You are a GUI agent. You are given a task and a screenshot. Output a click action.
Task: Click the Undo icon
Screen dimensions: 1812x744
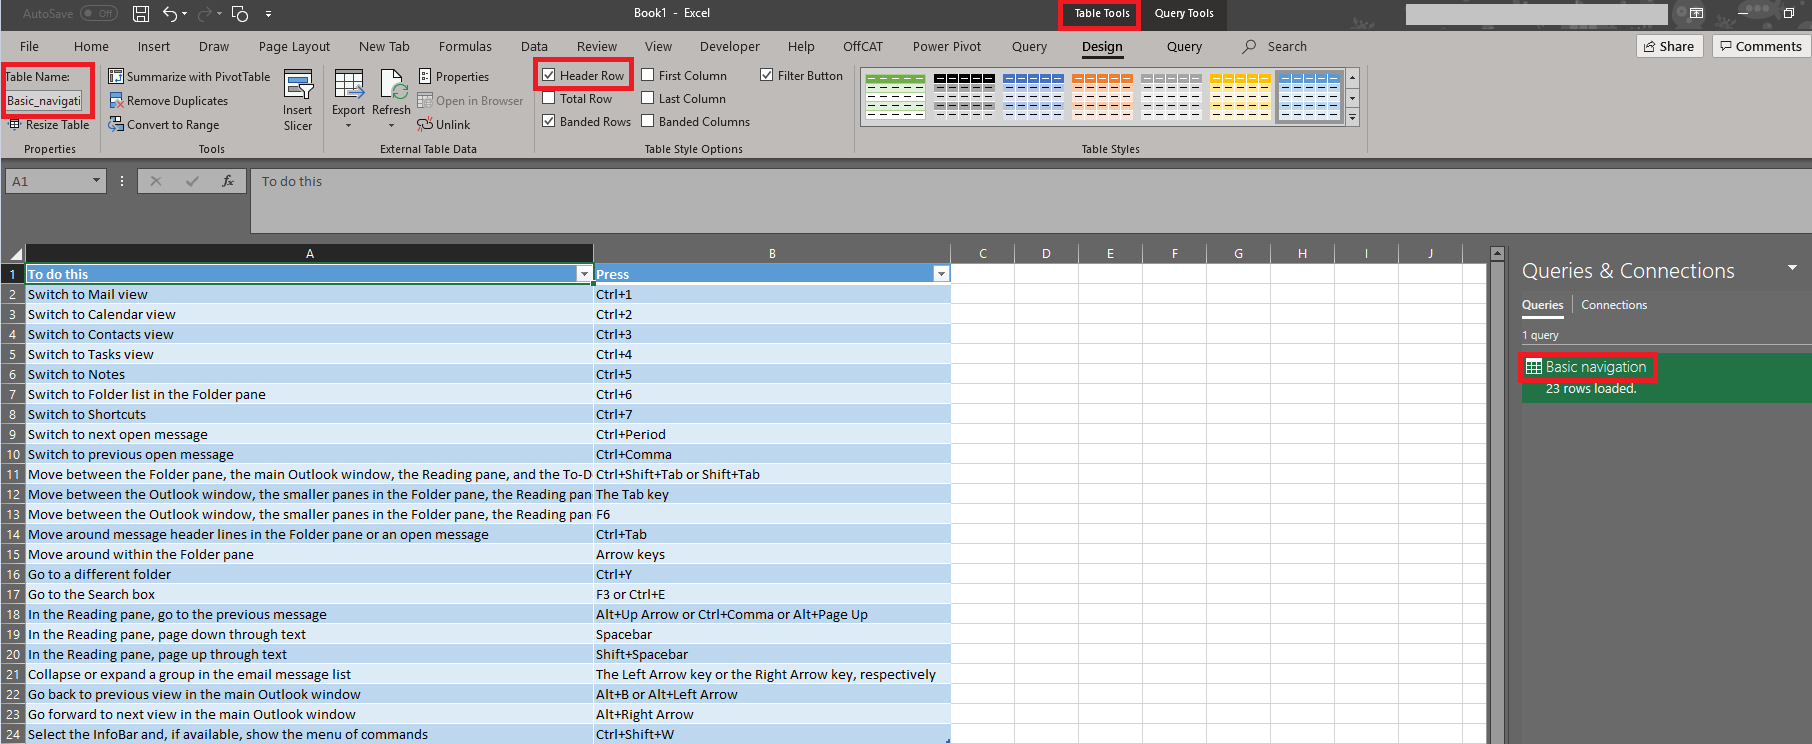point(170,14)
